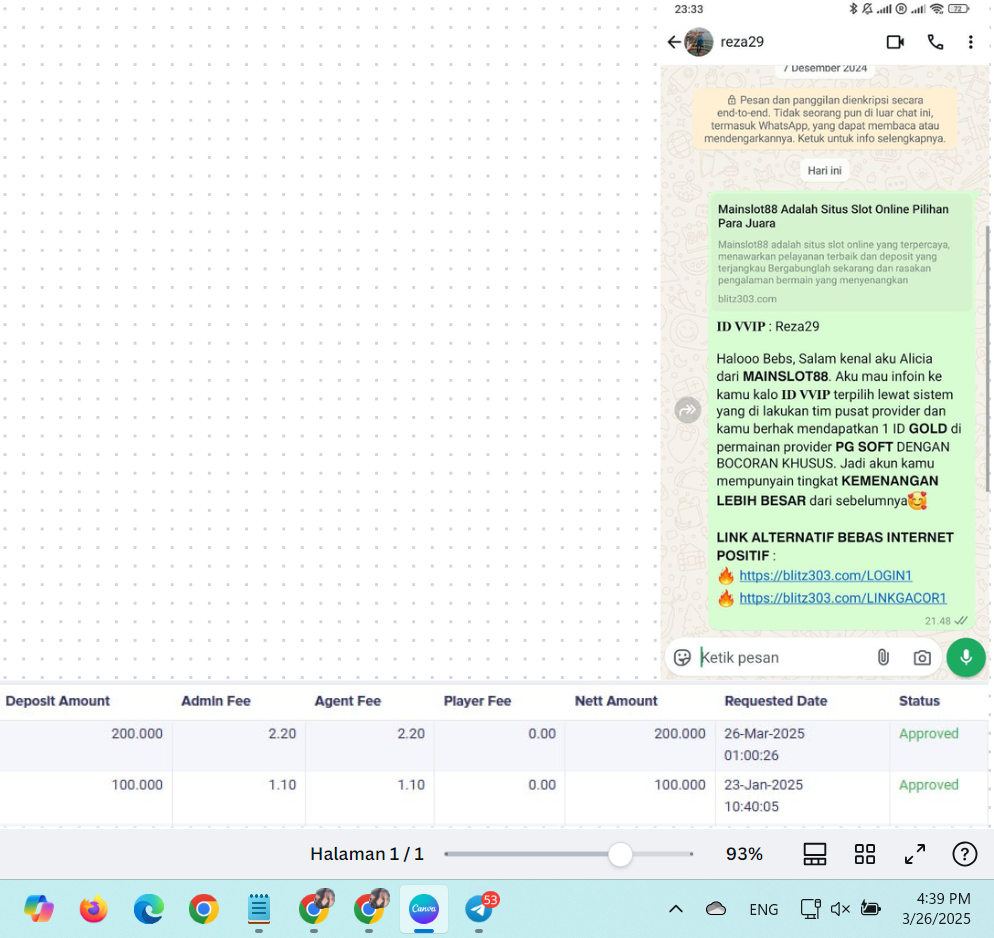The image size is (994, 938).
Task: Open Google Chrome in the taskbar
Action: click(x=203, y=909)
